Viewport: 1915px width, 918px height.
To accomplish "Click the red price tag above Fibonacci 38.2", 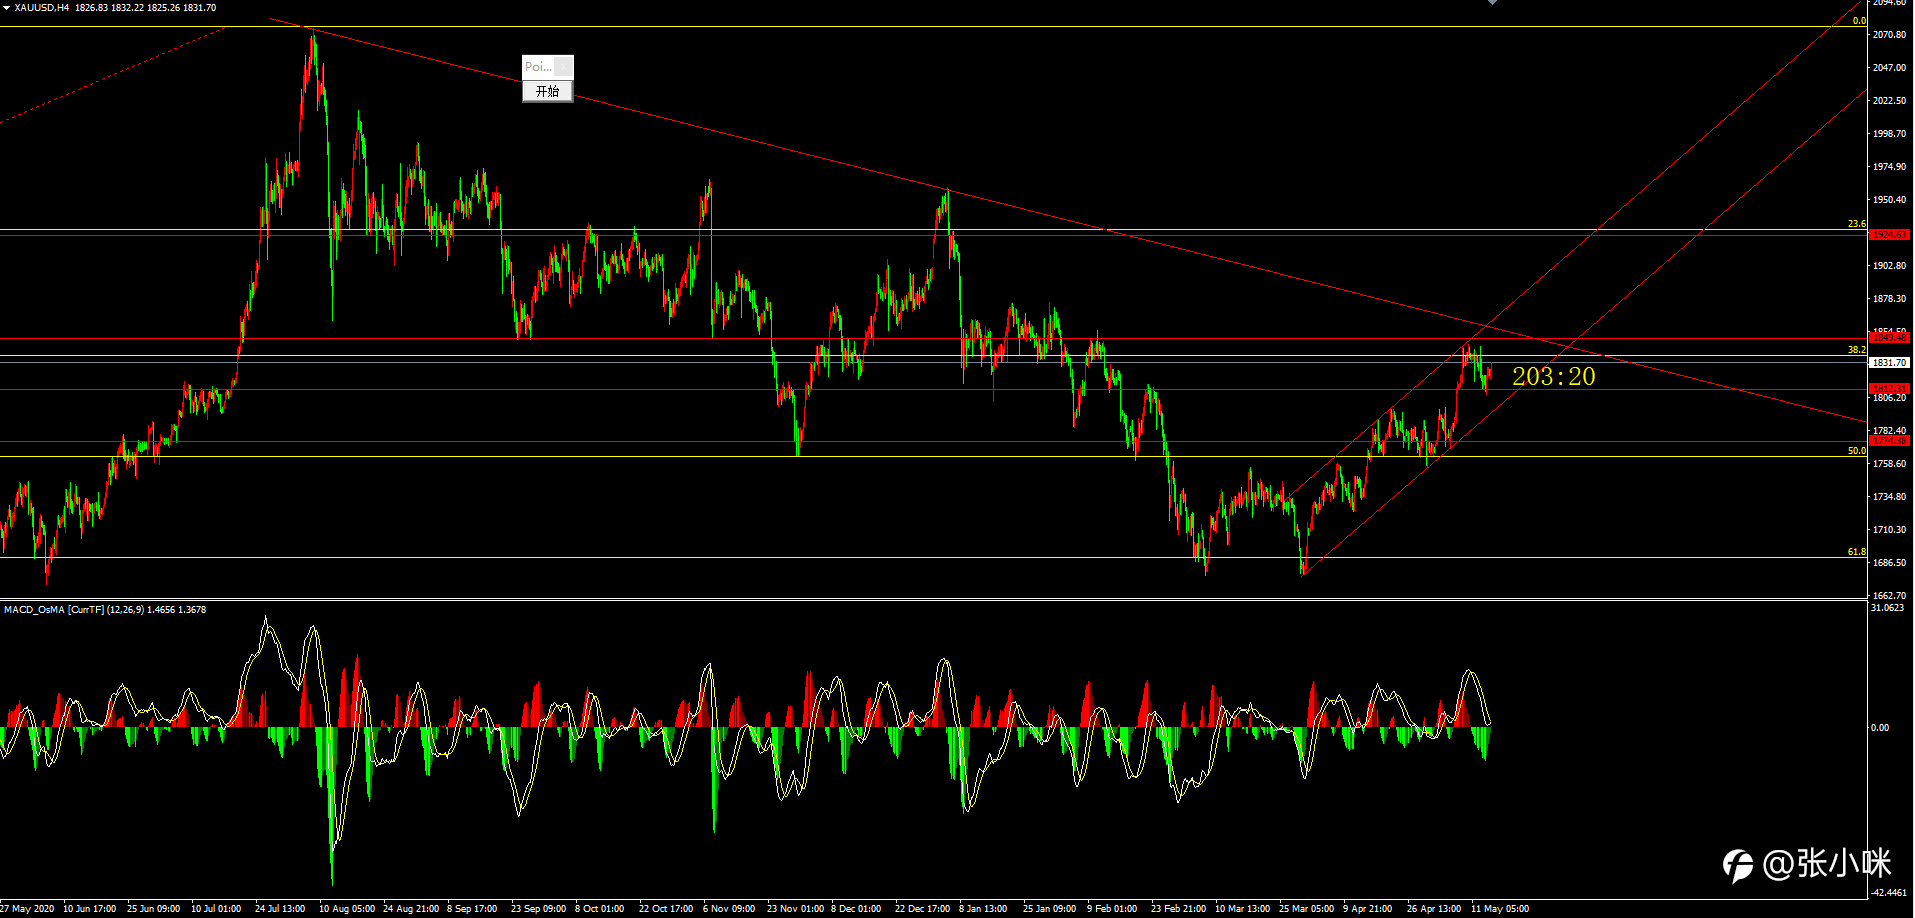I will [x=1889, y=338].
